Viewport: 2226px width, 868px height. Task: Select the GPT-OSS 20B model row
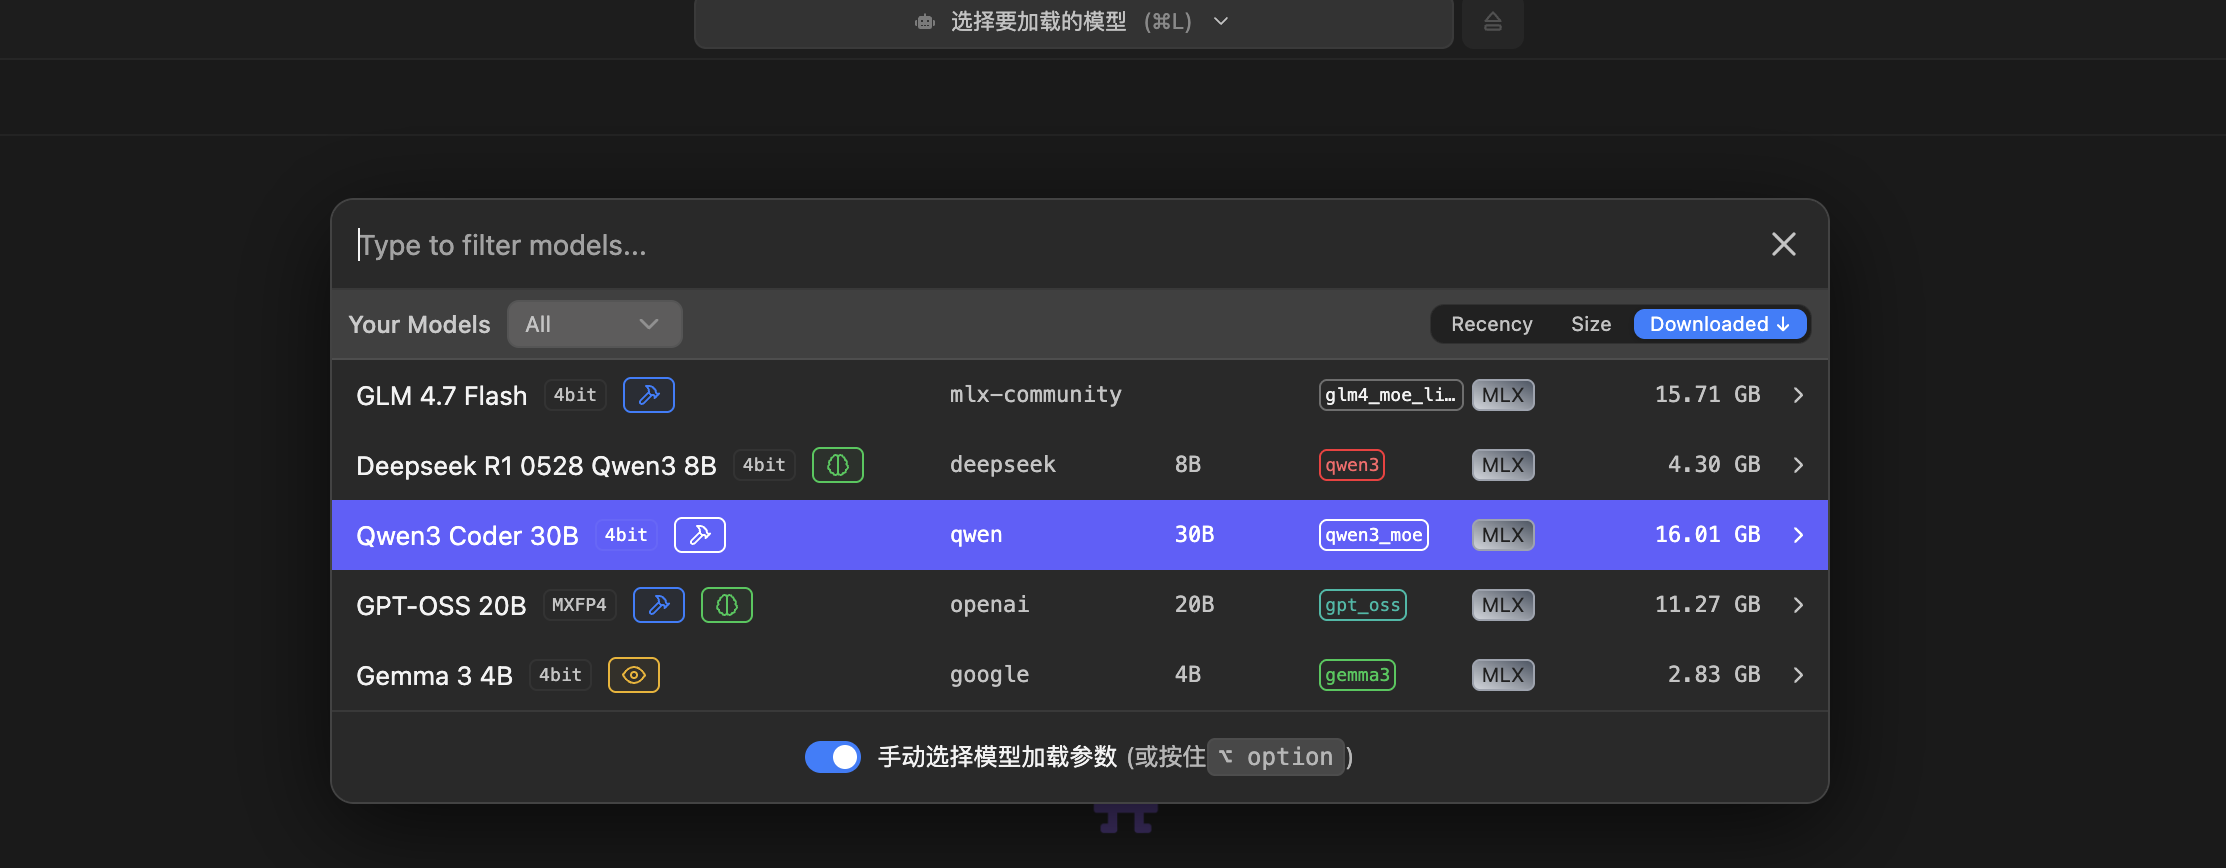pyautogui.click(x=1000, y=605)
